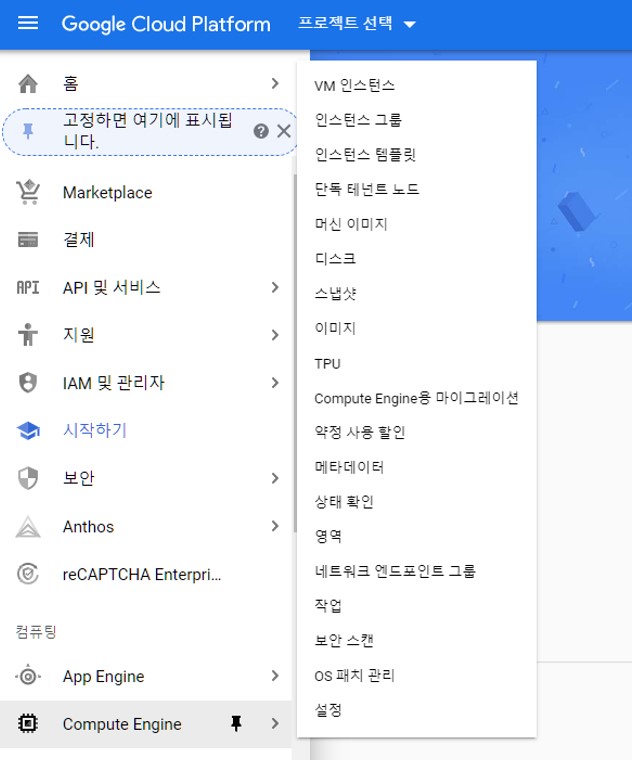Expand the Anthos submenu chevron
Screen dimensions: 632x760
[x=275, y=526]
